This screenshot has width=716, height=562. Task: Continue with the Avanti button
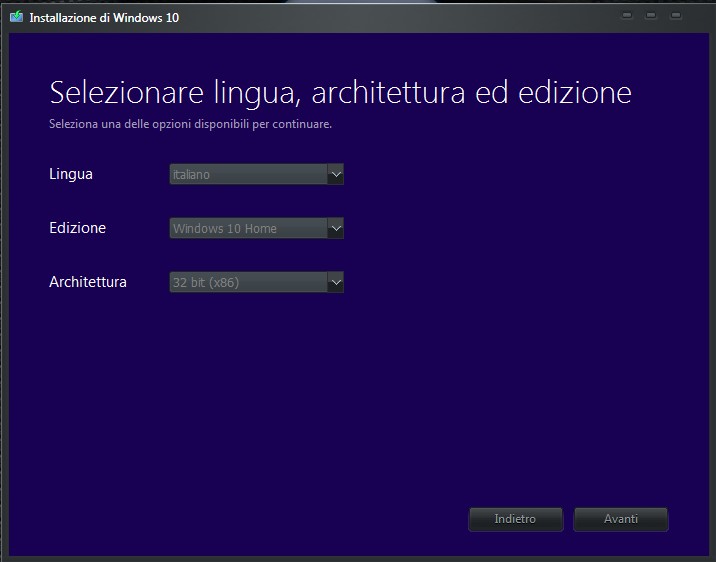click(621, 519)
